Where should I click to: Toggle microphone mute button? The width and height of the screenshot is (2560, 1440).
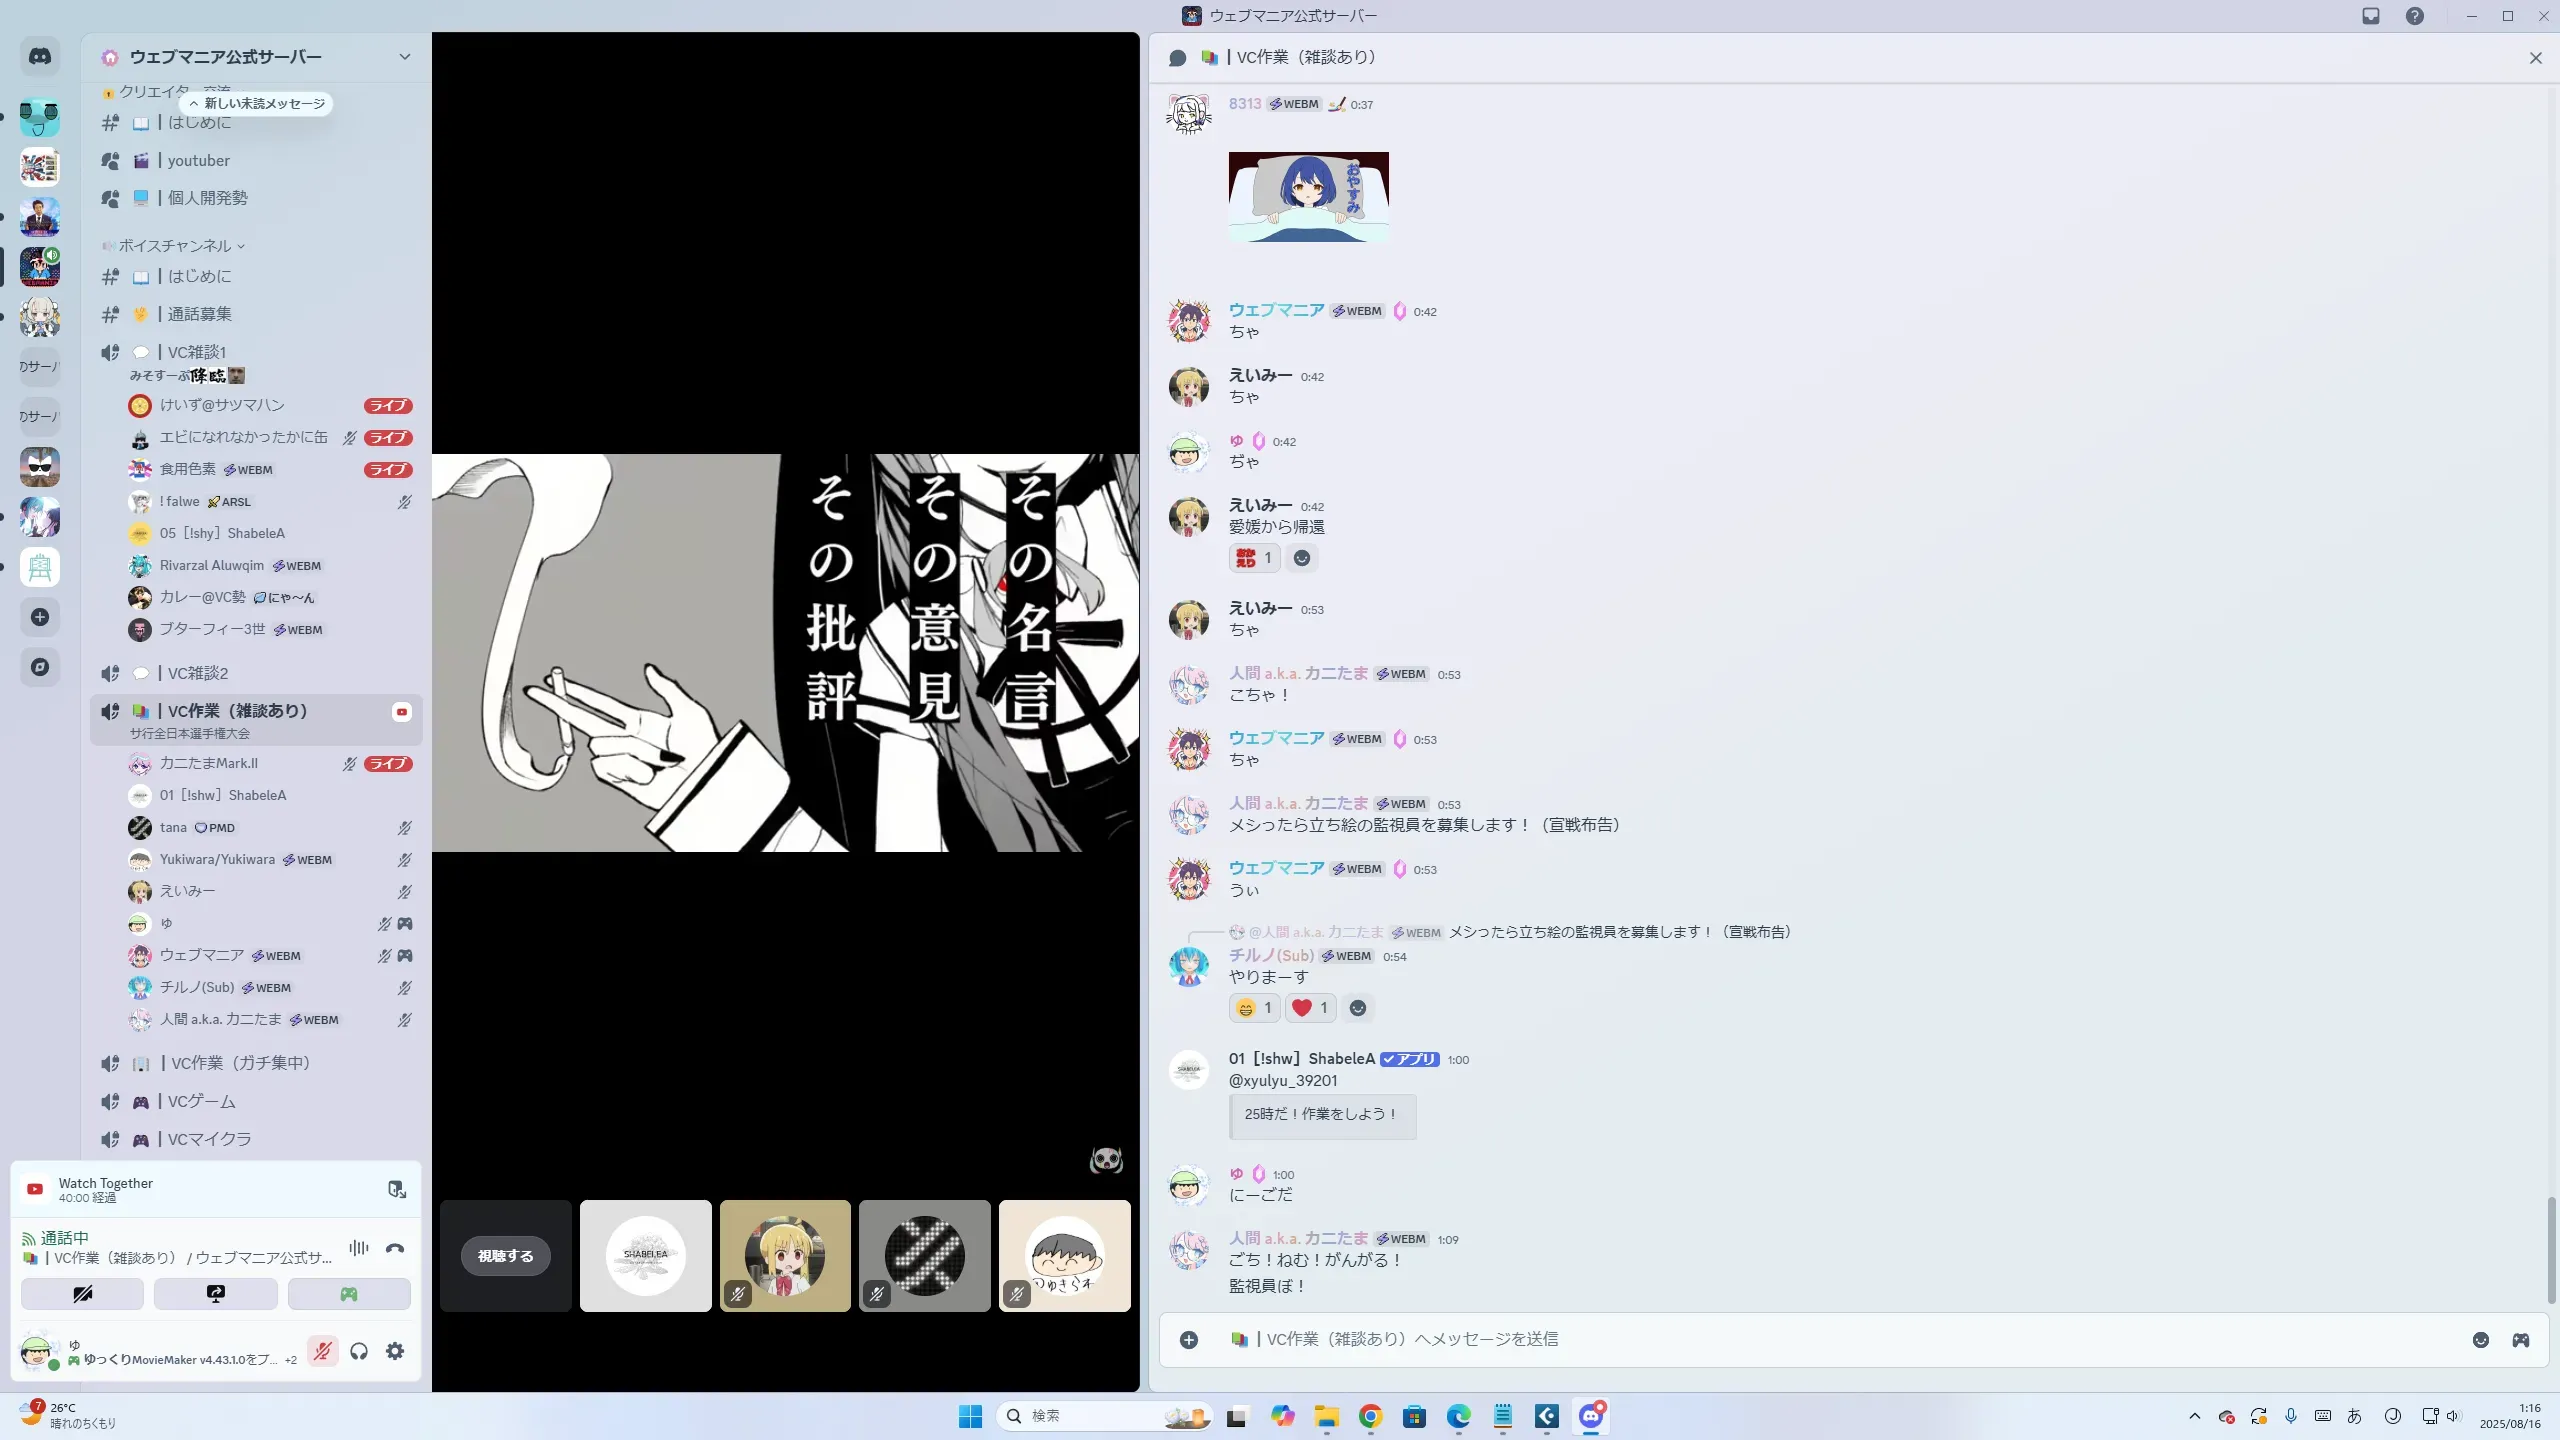tap(322, 1351)
